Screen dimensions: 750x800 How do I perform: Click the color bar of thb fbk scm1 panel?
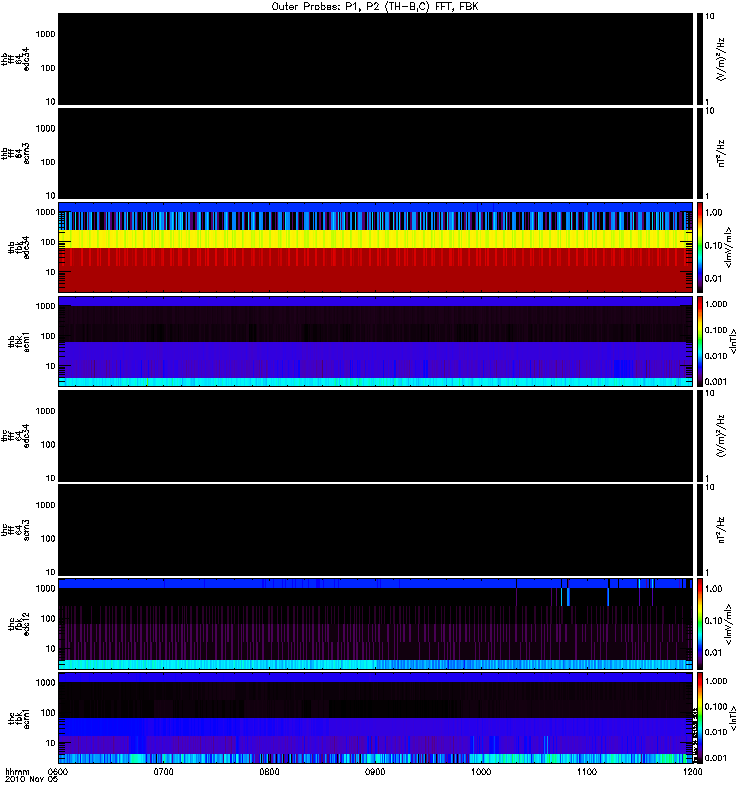[700, 341]
